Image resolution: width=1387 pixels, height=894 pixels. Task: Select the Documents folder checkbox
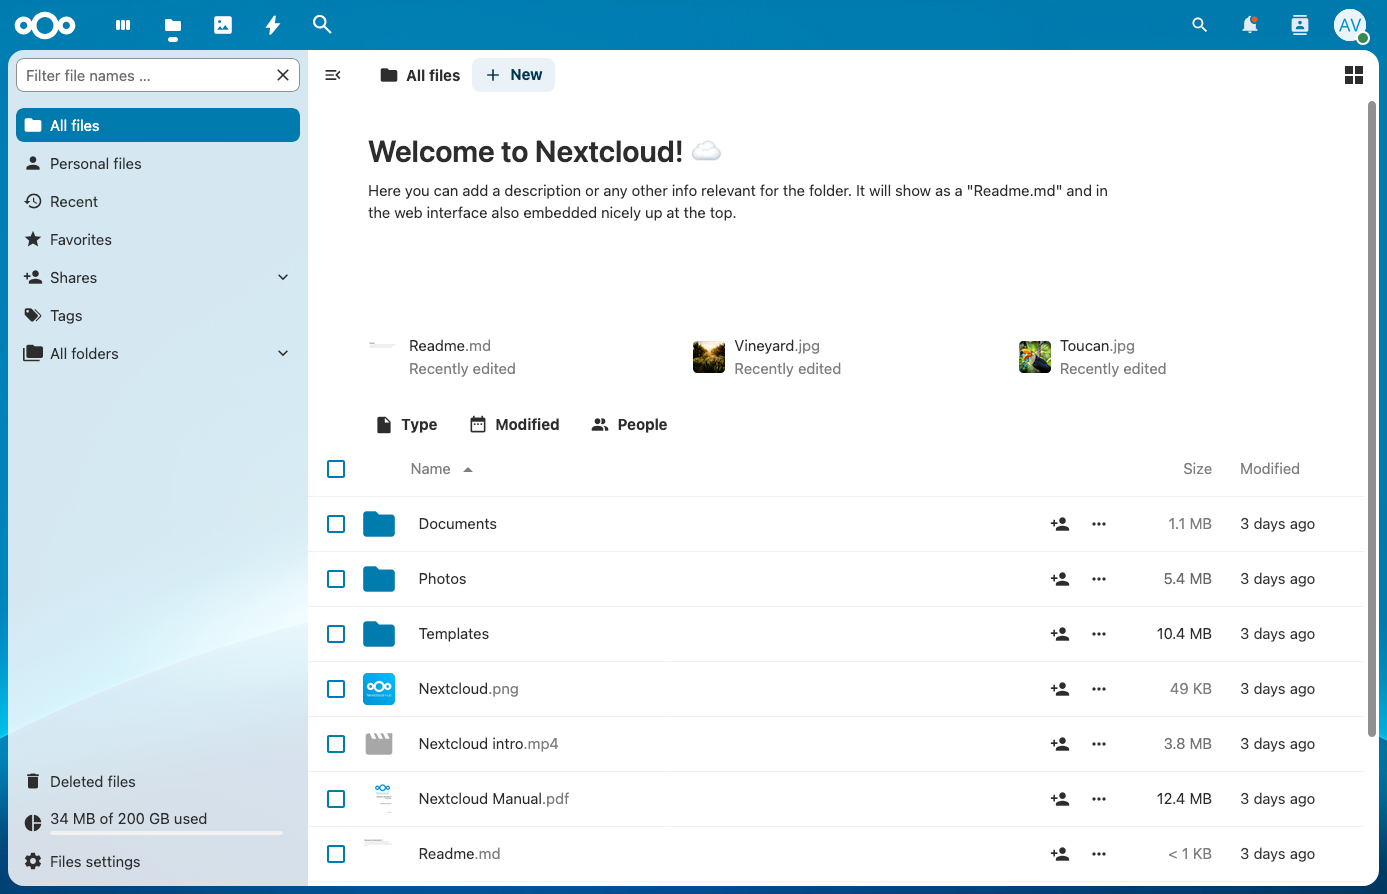click(336, 524)
